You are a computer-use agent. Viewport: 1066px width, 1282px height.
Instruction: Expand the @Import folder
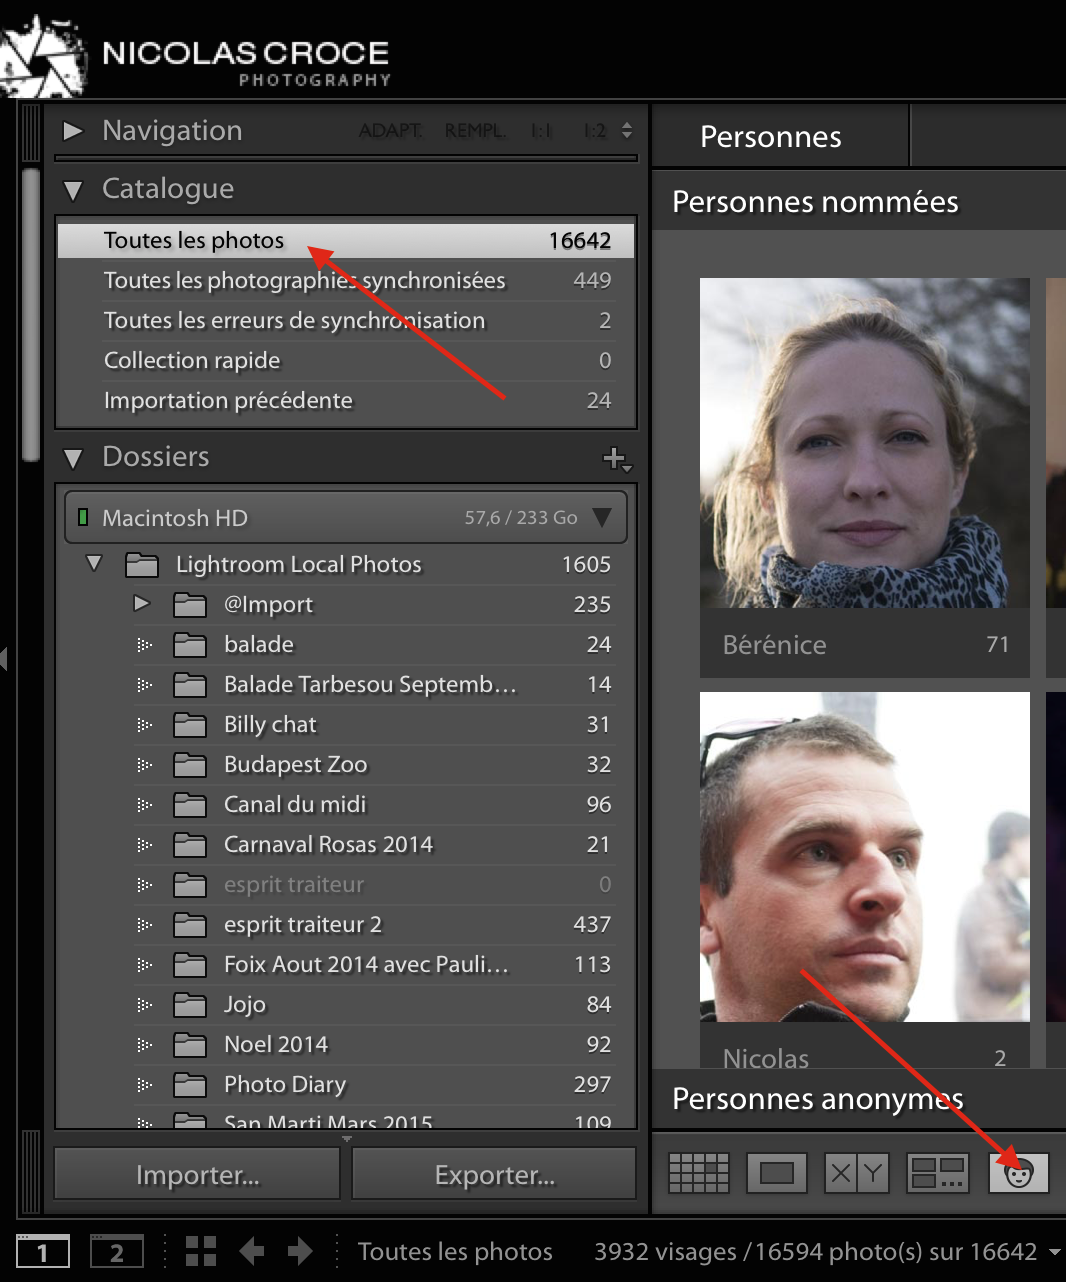pos(141,604)
